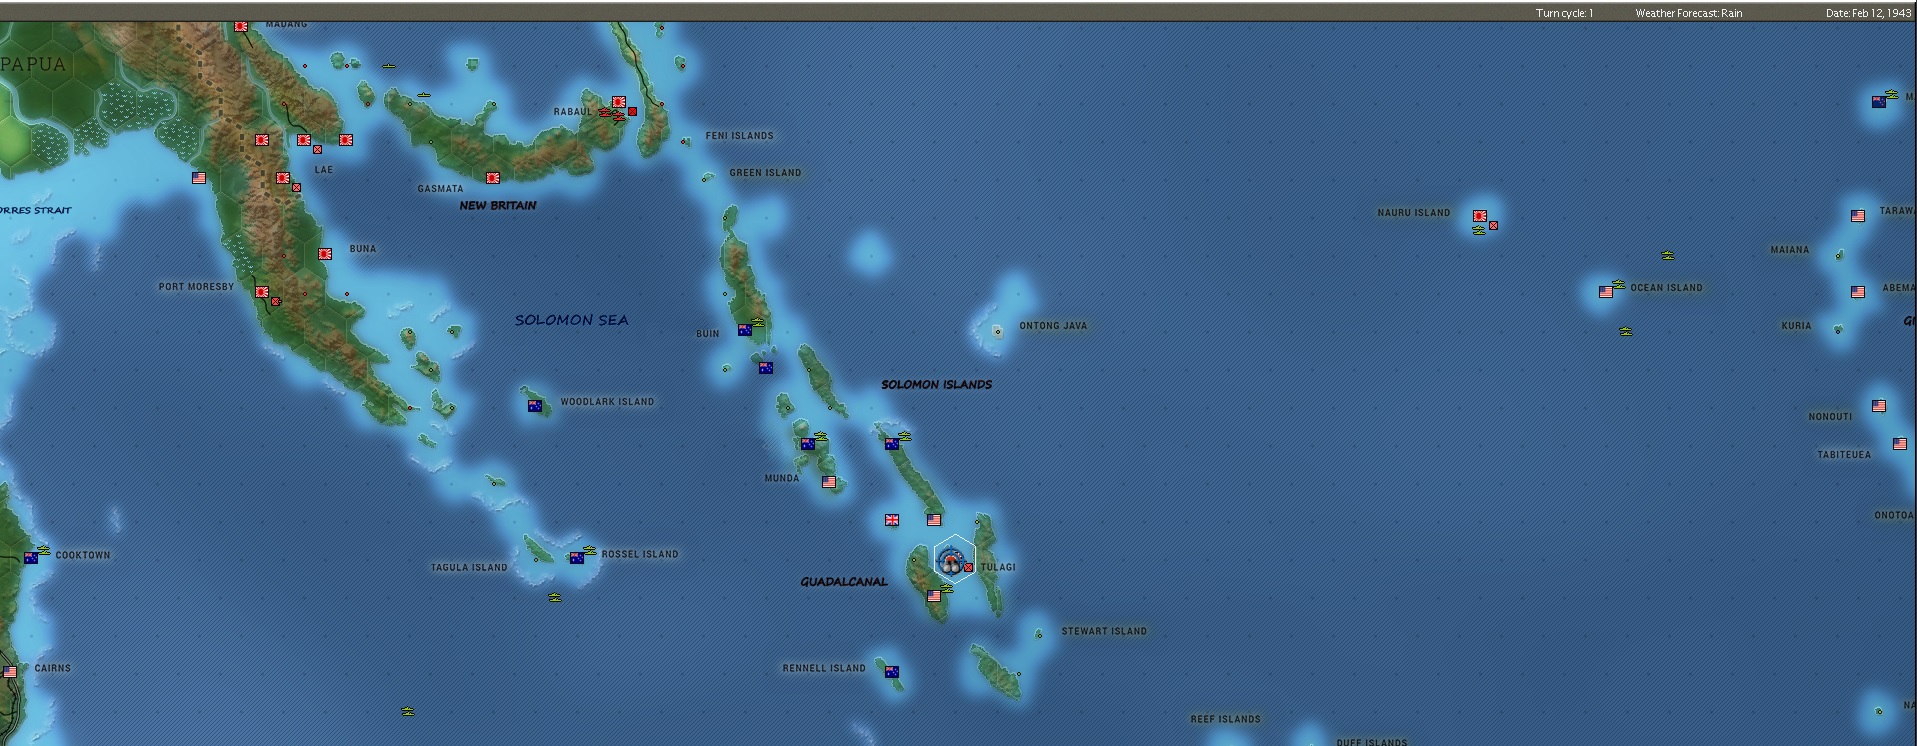Screen dimensions: 1917x746
Task: Click the Australian flag on Rennell Island
Action: click(x=892, y=672)
